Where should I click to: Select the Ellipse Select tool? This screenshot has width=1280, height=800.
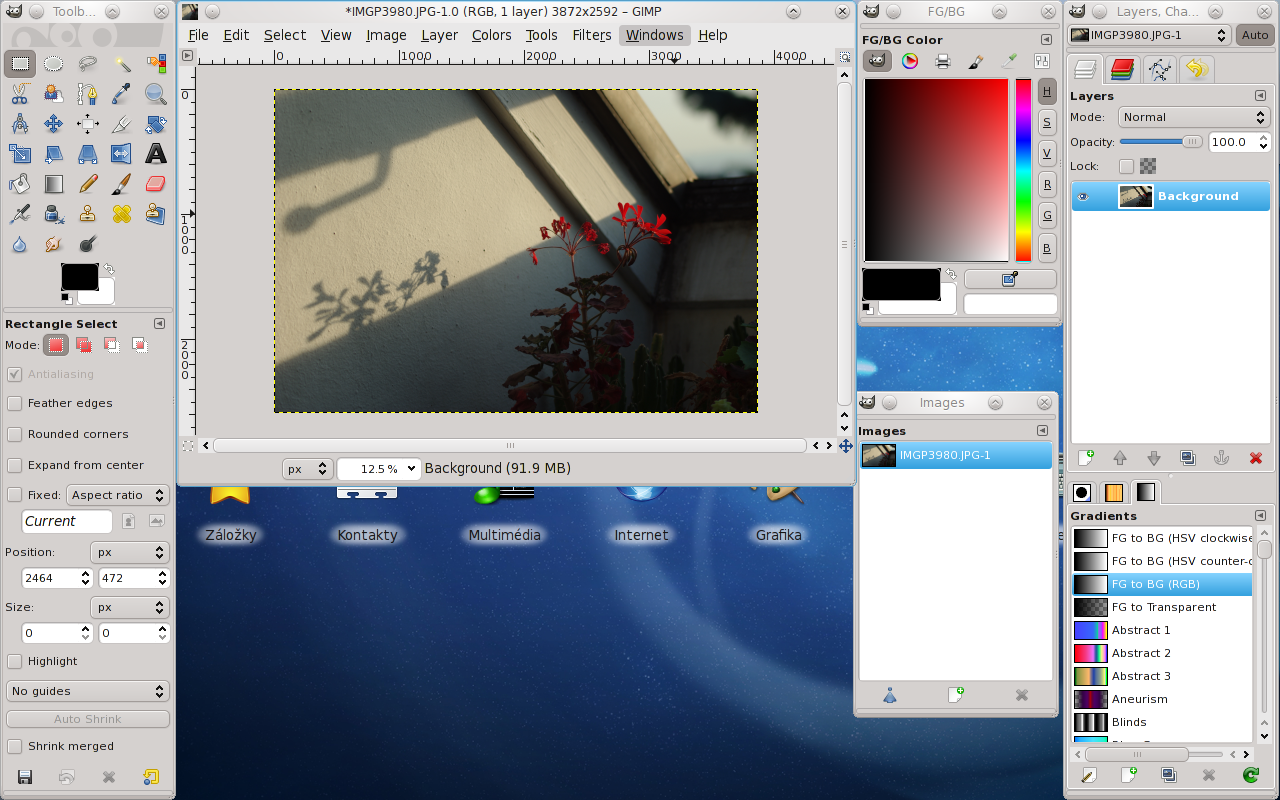54,64
